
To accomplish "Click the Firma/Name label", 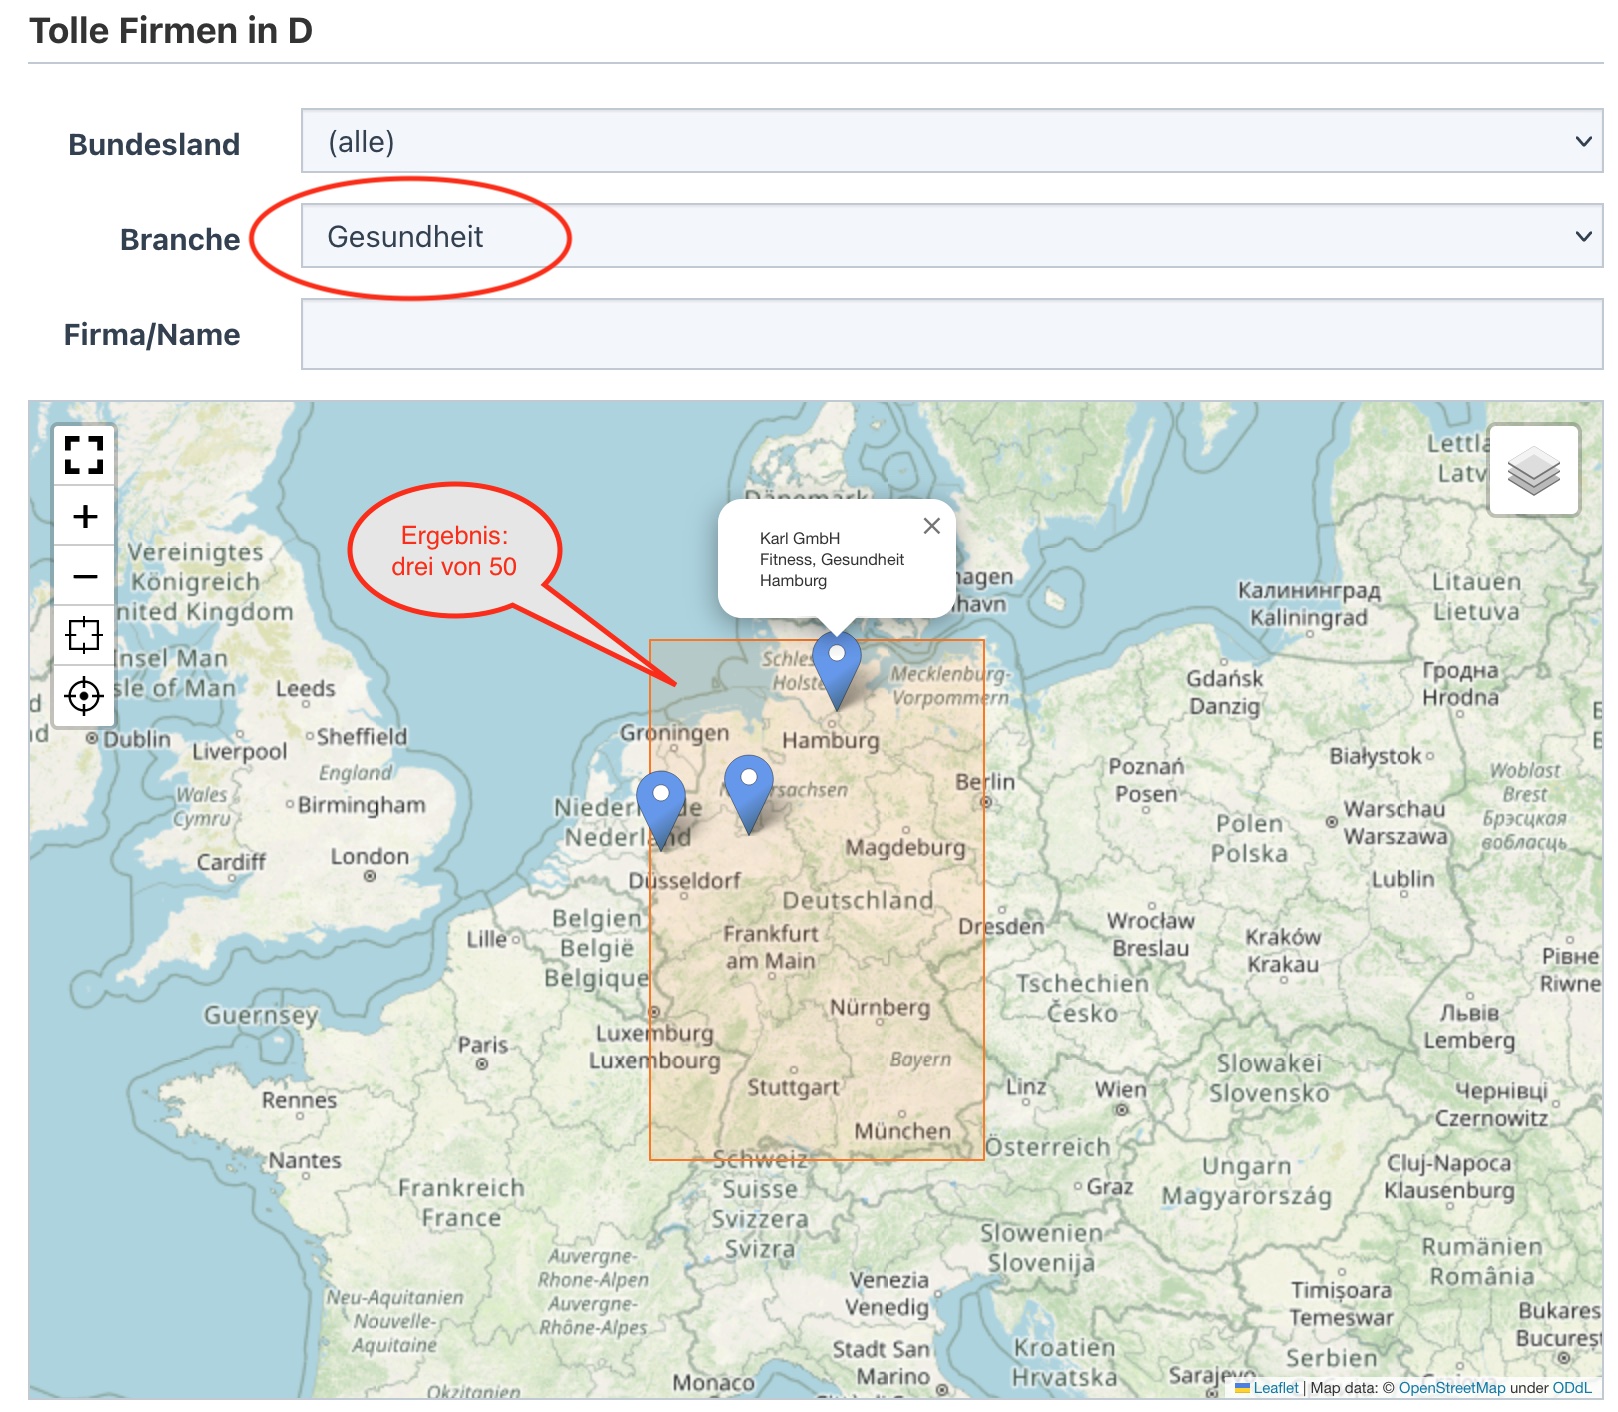I will (152, 334).
